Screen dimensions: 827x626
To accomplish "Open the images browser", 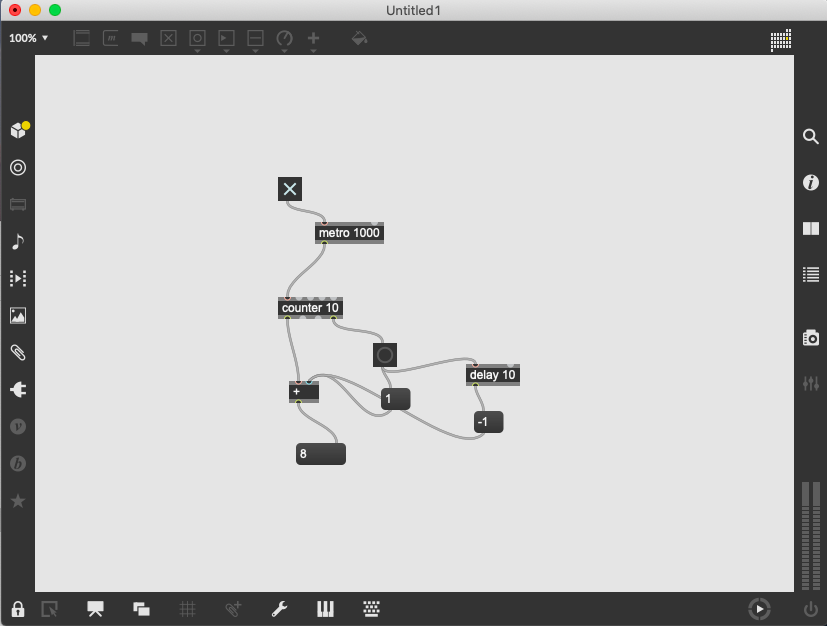I will [x=18, y=315].
